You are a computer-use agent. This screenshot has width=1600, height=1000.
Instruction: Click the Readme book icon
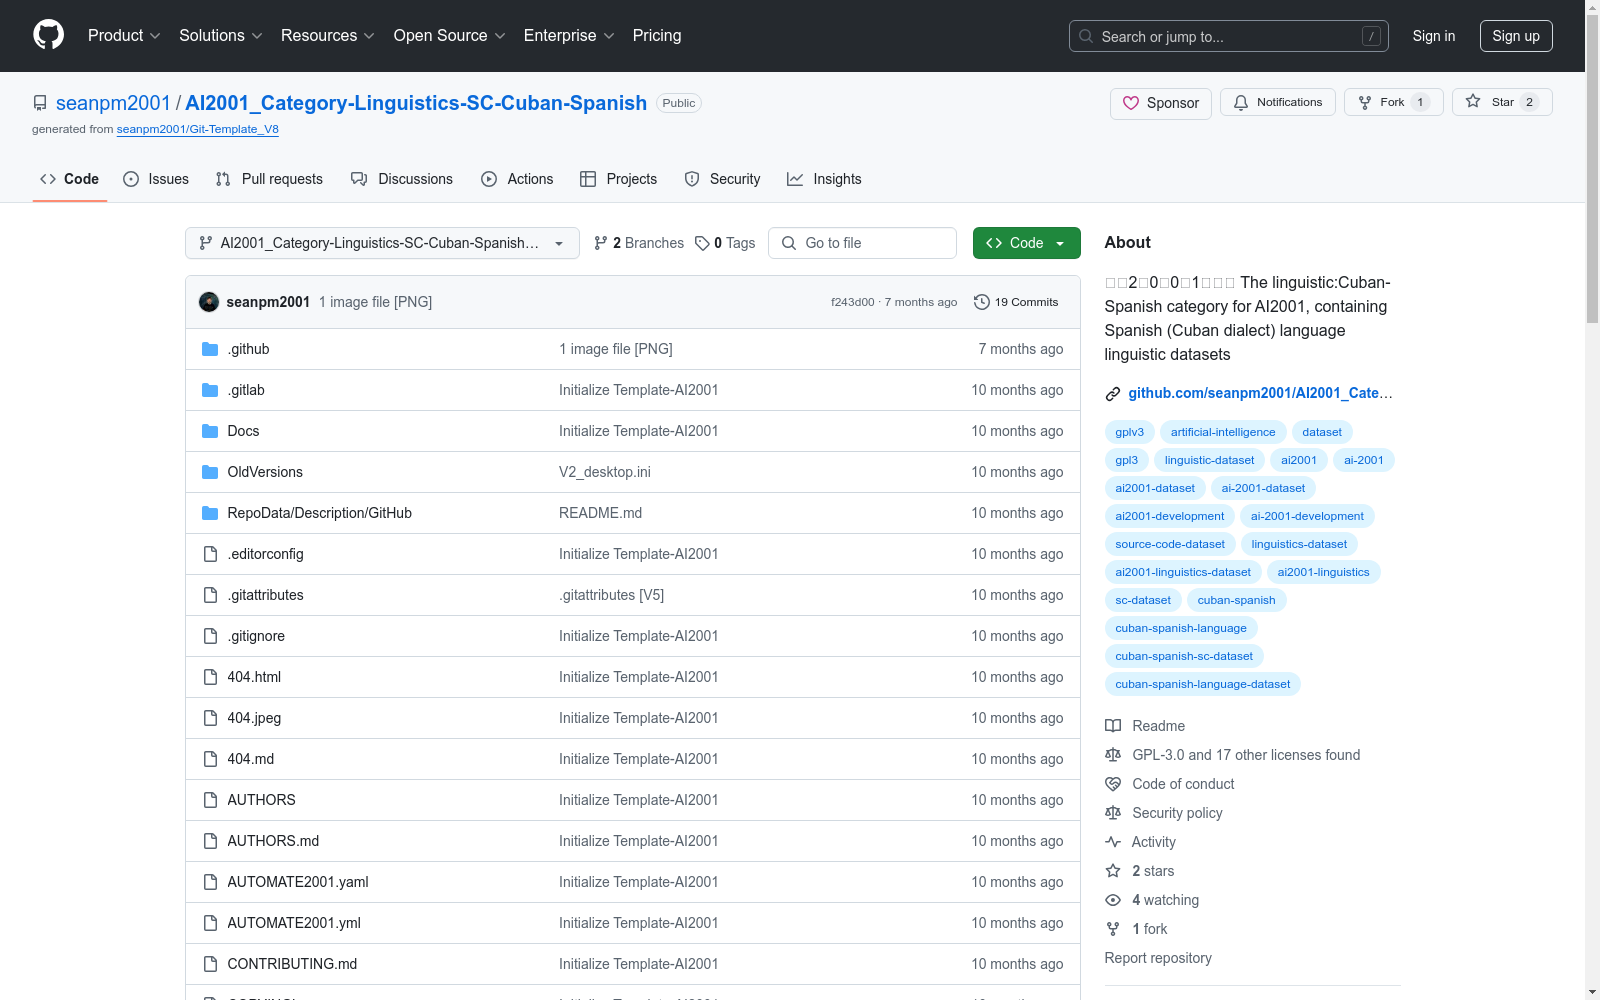click(x=1113, y=726)
